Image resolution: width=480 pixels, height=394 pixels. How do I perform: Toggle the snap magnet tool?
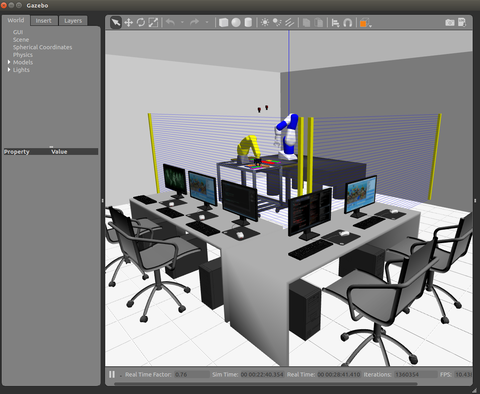tap(348, 22)
